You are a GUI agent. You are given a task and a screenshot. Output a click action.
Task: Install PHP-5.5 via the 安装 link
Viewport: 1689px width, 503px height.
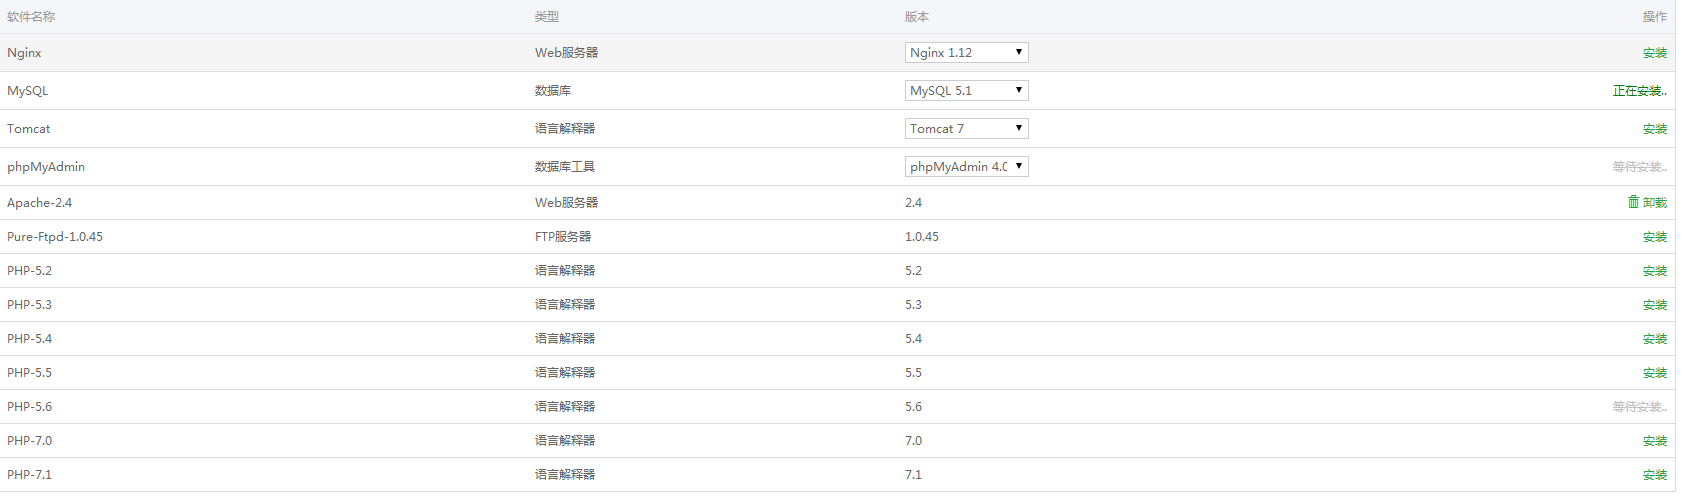pos(1655,373)
